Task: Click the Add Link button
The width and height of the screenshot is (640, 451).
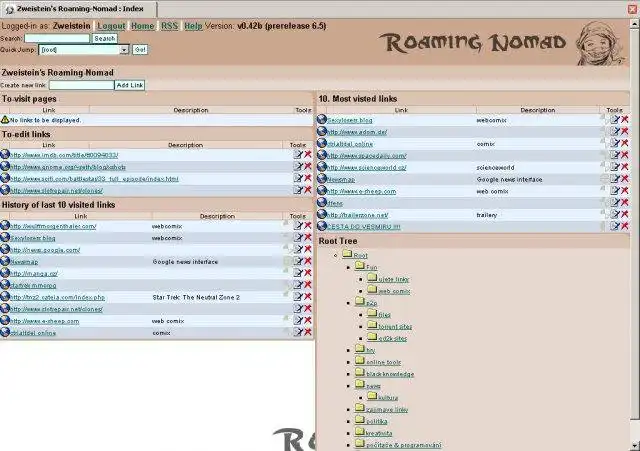Action: tap(130, 85)
